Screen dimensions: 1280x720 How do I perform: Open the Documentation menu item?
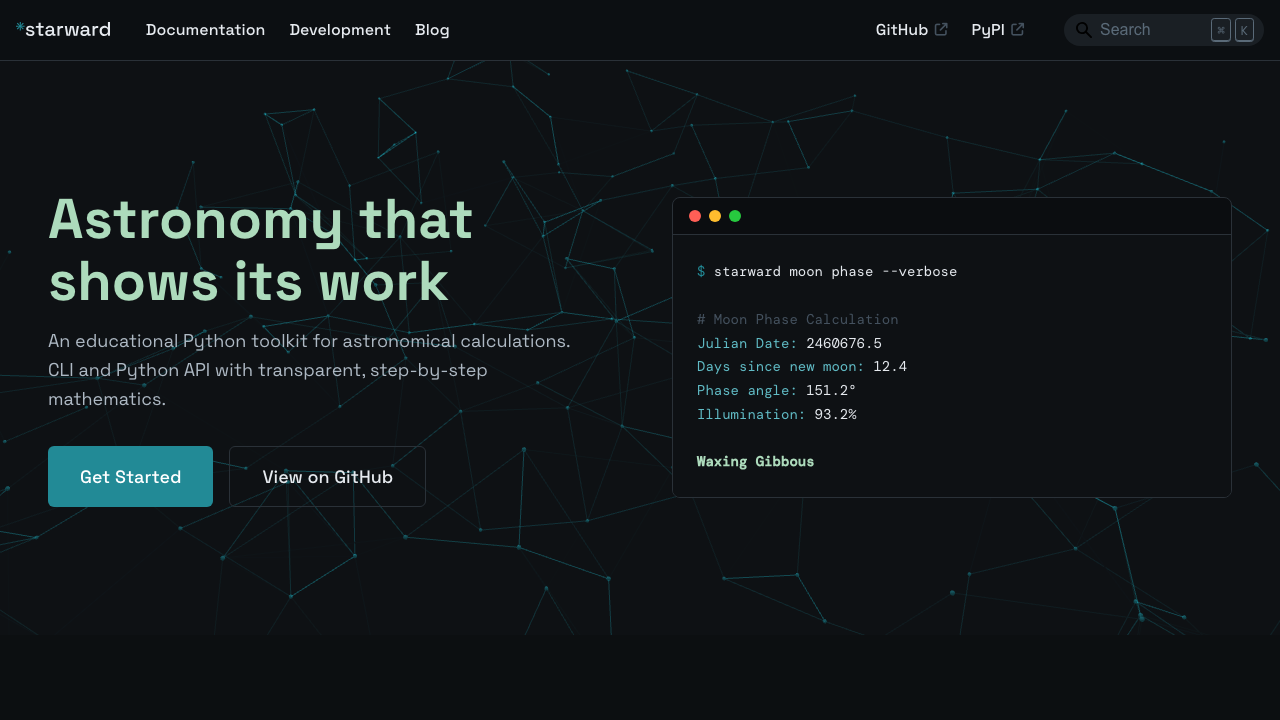coord(205,30)
